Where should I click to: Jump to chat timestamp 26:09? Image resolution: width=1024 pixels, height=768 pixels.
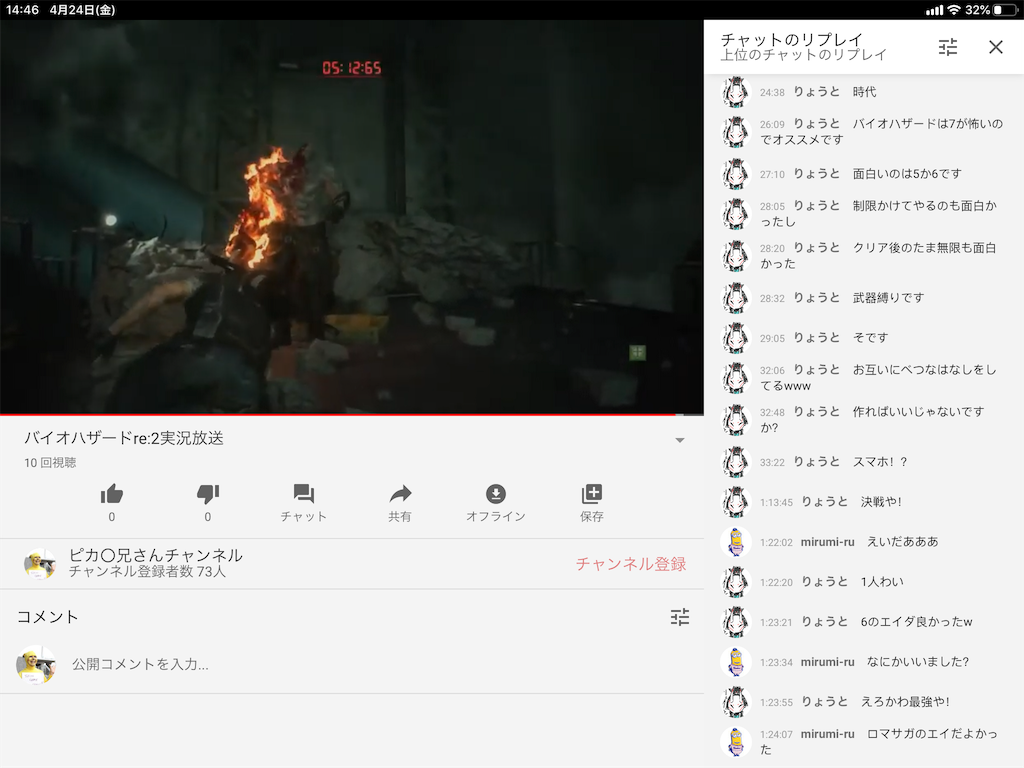(772, 124)
